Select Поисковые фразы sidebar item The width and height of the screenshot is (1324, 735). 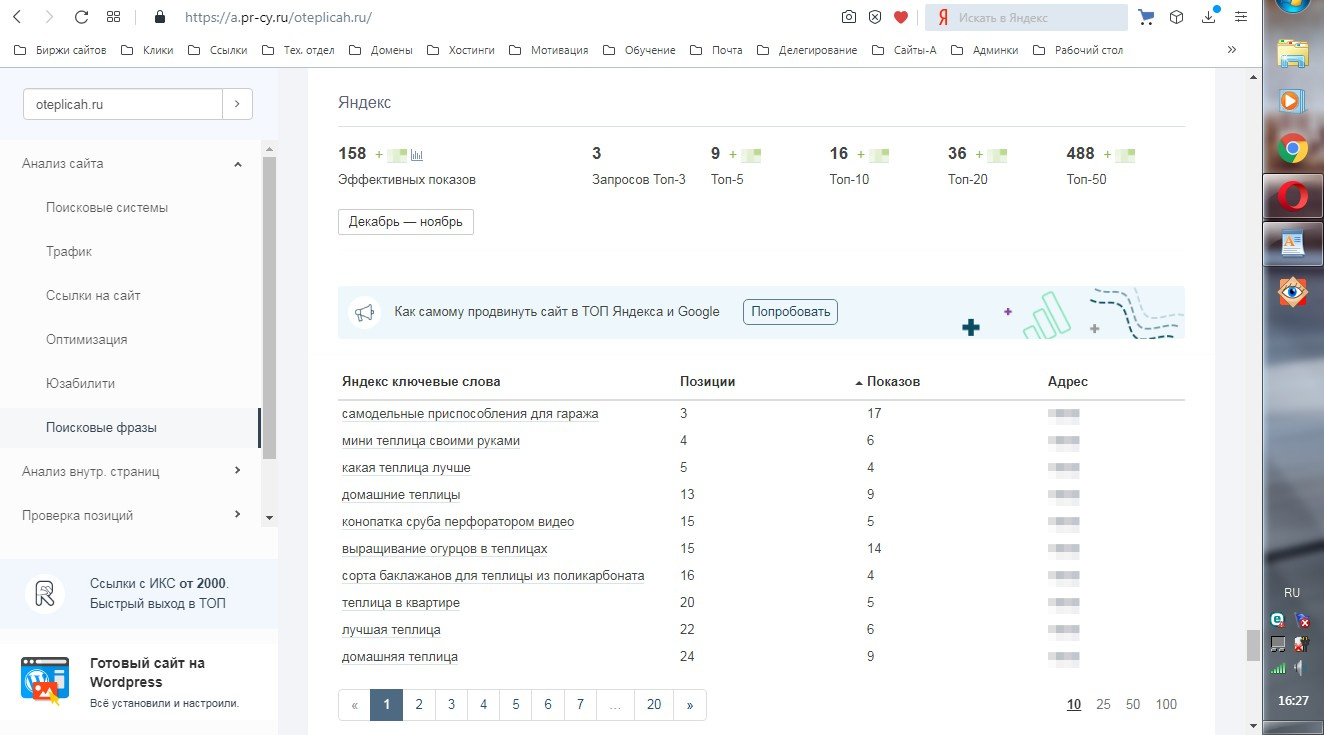tap(101, 428)
